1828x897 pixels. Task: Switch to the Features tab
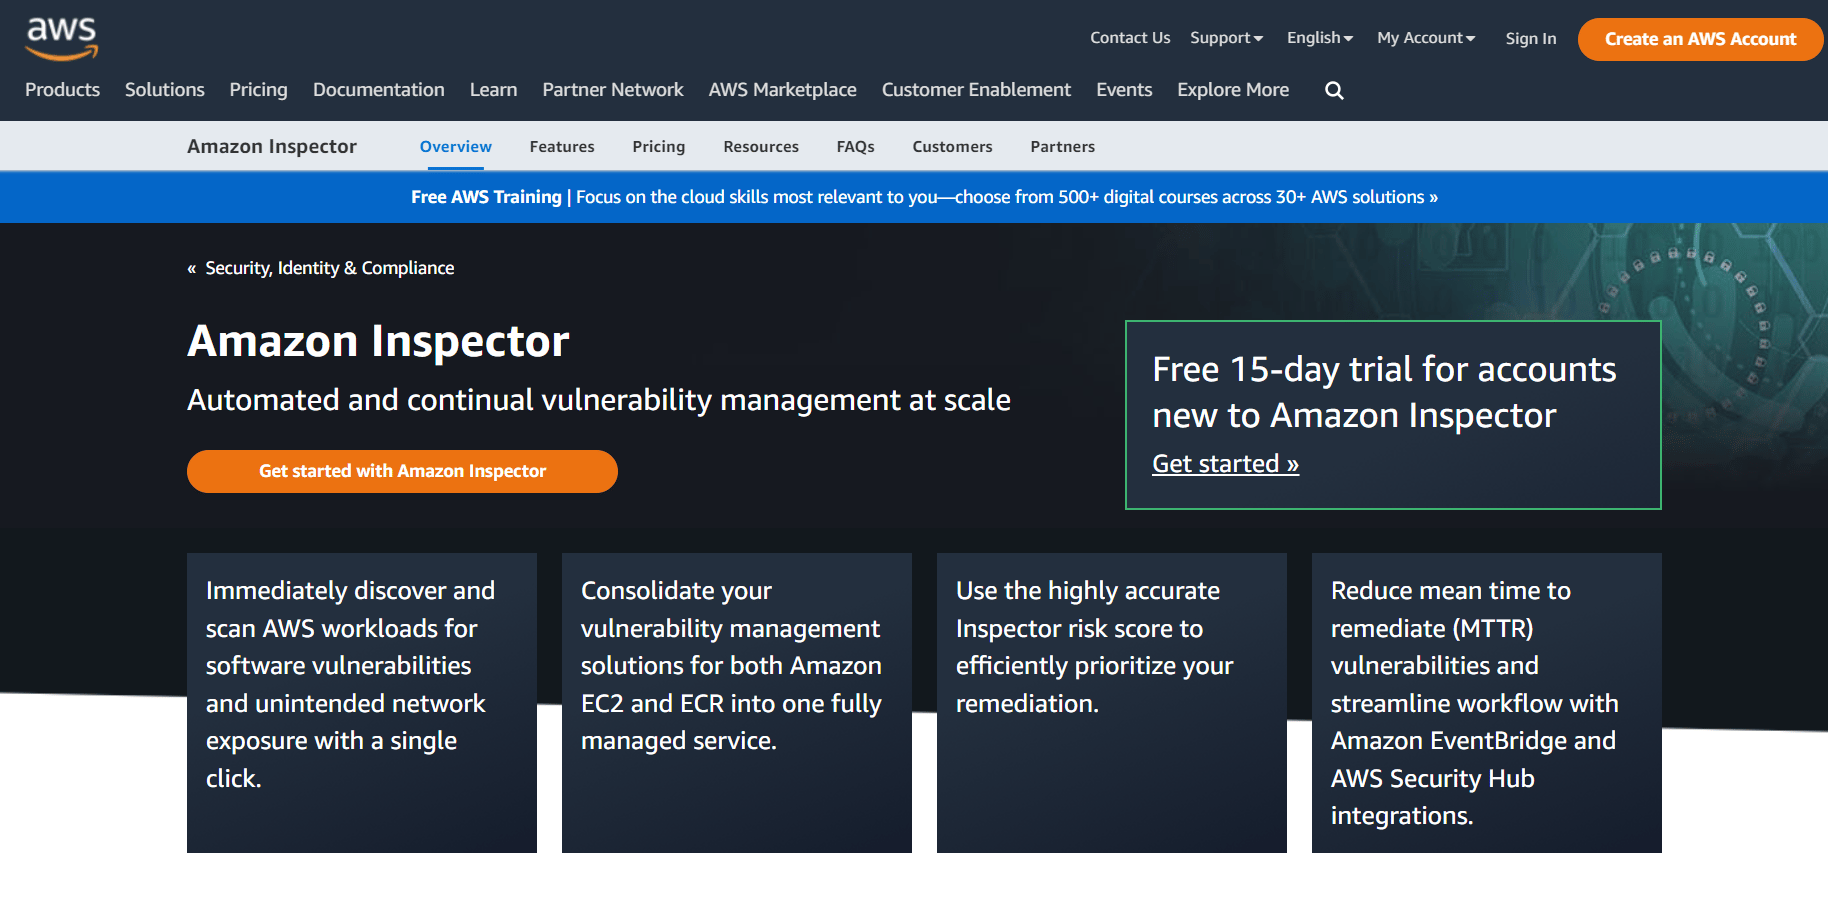[562, 147]
